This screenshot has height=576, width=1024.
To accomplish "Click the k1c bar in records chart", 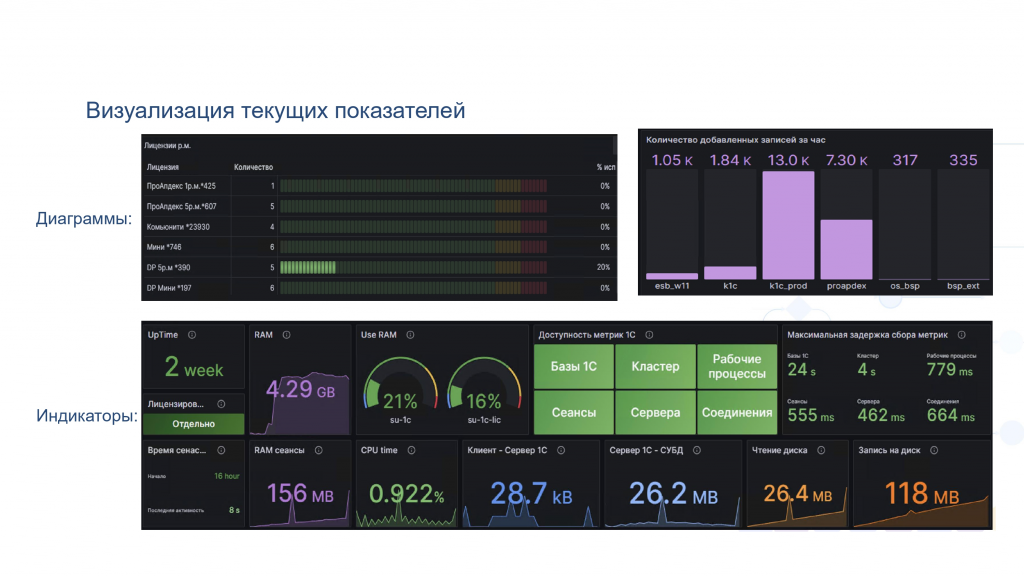I will 730,273.
